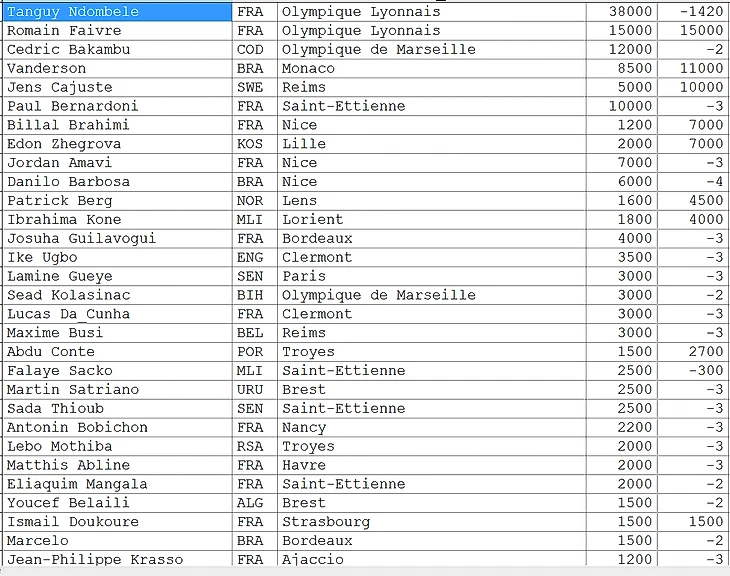The height and width of the screenshot is (576, 730).
Task: Select the Romain Faivre name cell
Action: click(117, 31)
